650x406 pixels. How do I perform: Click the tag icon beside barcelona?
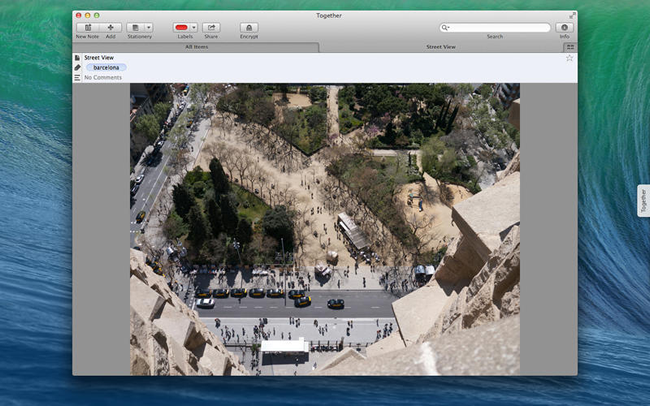[78, 68]
